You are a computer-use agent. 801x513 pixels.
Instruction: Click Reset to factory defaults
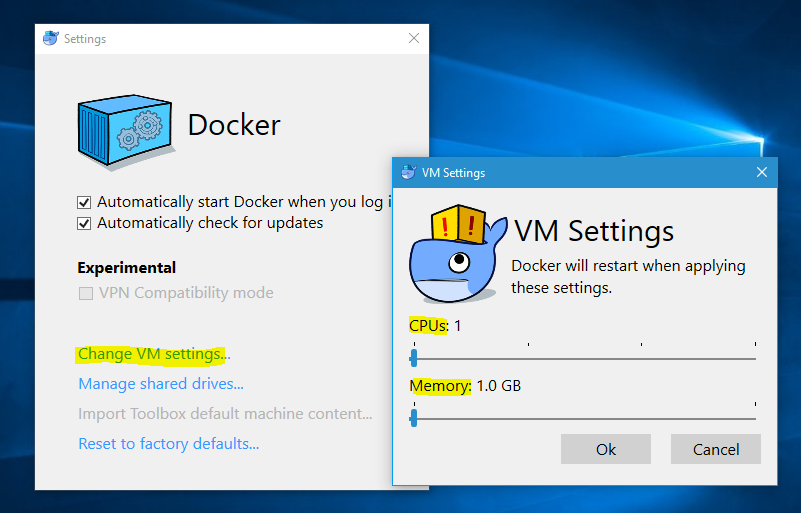(168, 444)
